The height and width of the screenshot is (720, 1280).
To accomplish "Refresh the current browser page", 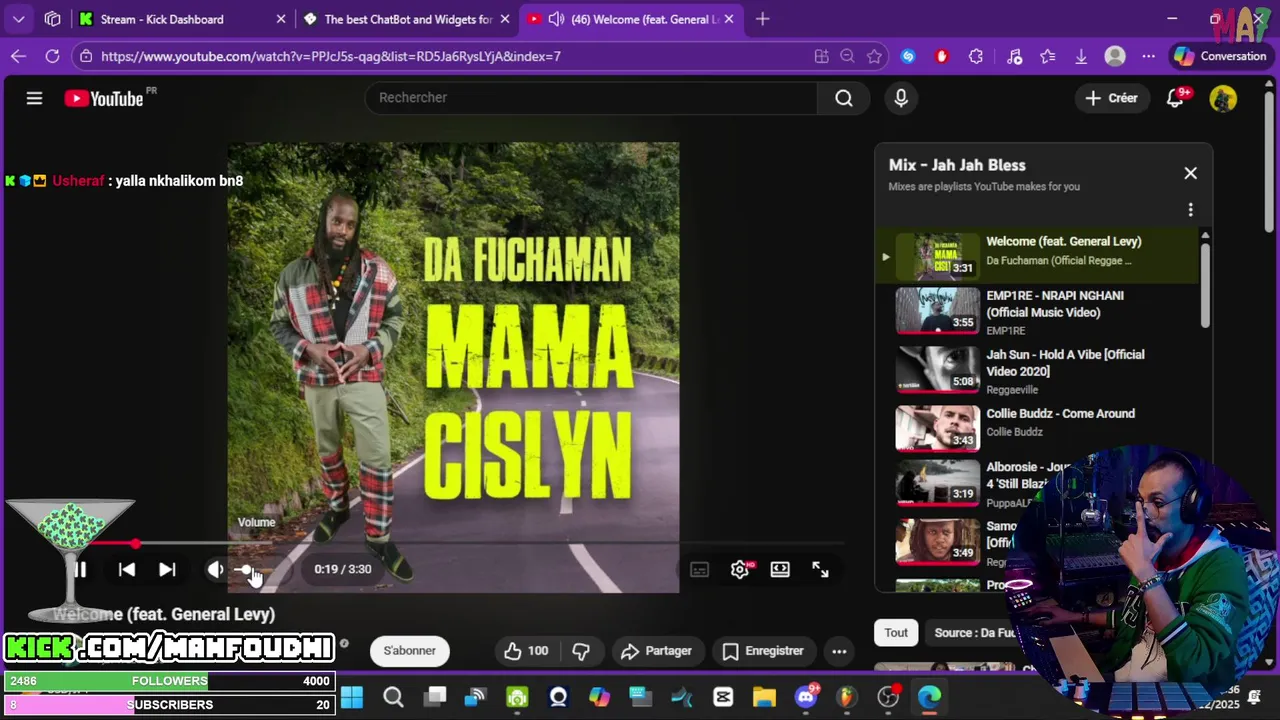I will pyautogui.click(x=52, y=56).
